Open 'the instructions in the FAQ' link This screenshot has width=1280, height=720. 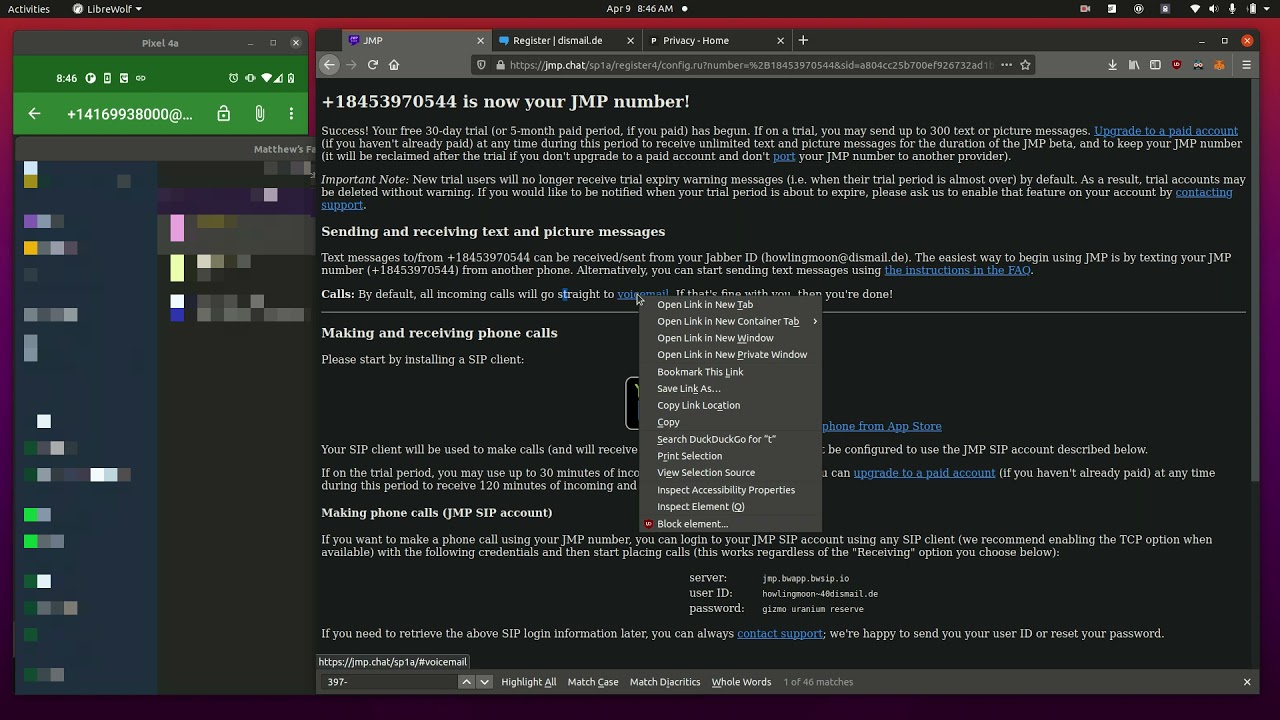click(x=957, y=270)
